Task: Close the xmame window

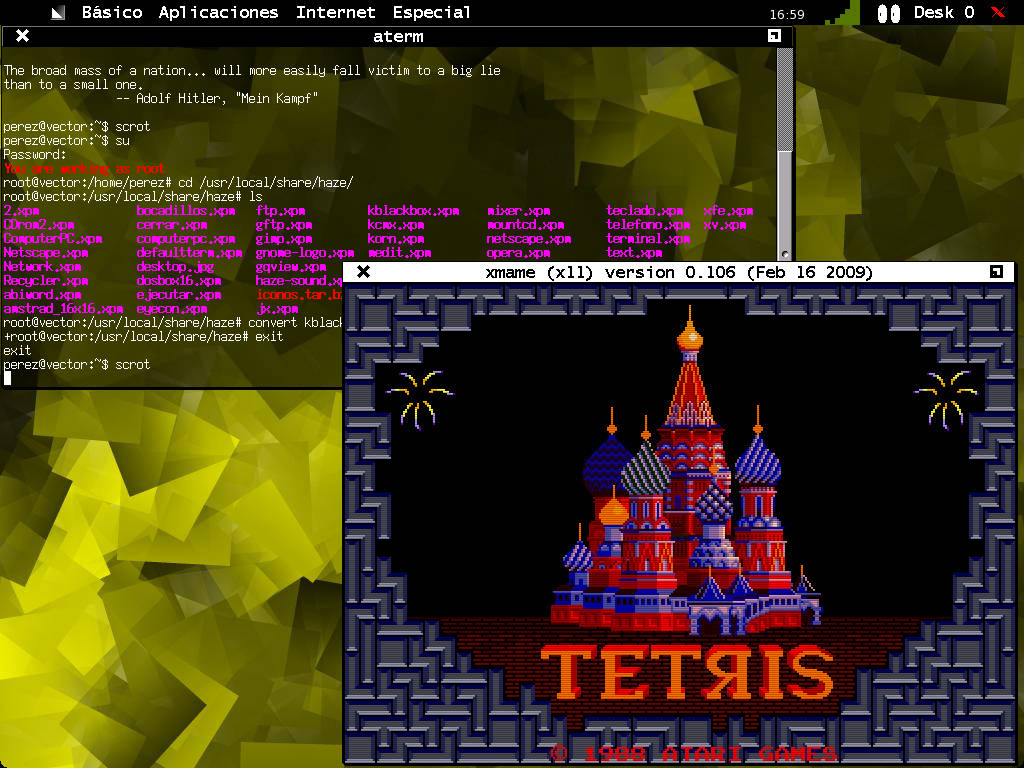Action: click(x=364, y=272)
